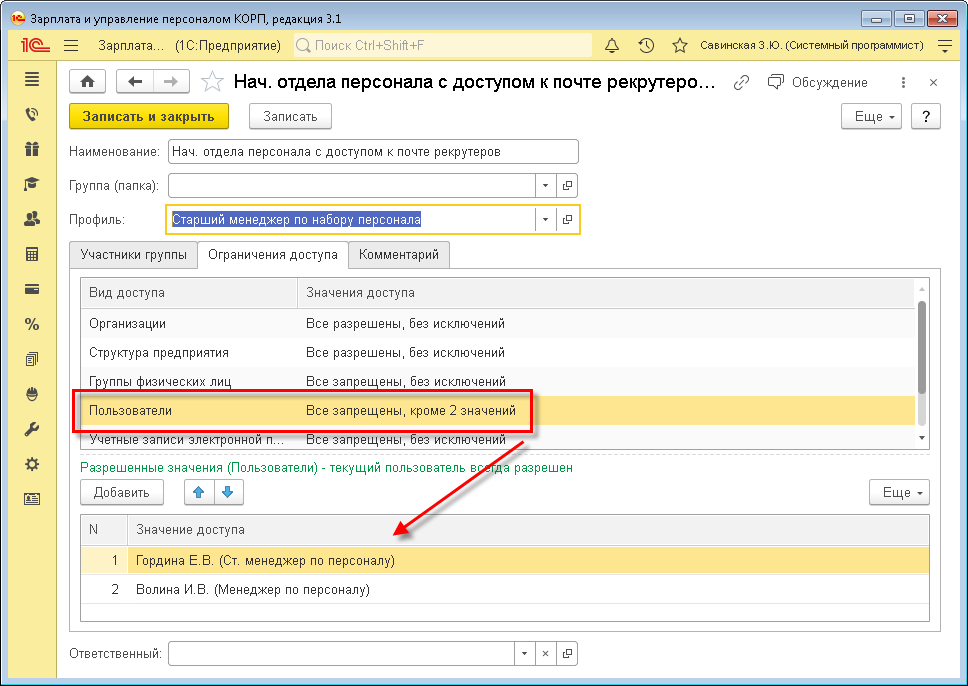Expand the Group (folder) dropdown arrow

(x=545, y=186)
